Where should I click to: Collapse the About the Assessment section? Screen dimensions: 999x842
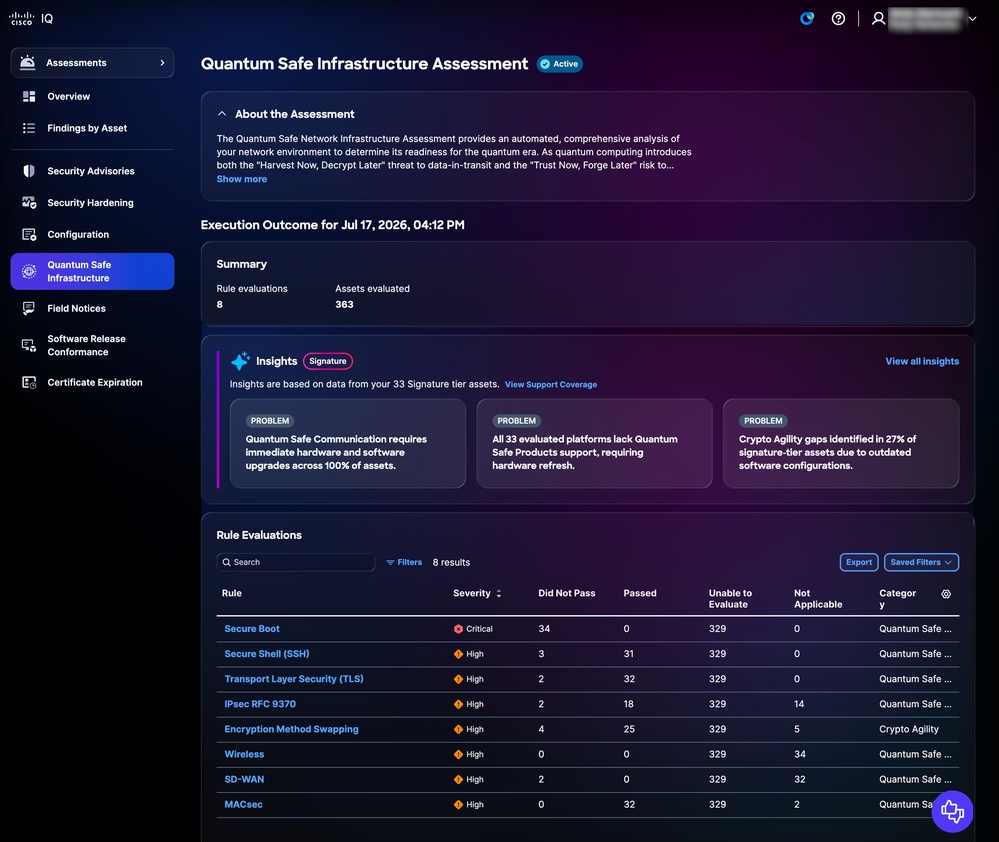point(222,114)
